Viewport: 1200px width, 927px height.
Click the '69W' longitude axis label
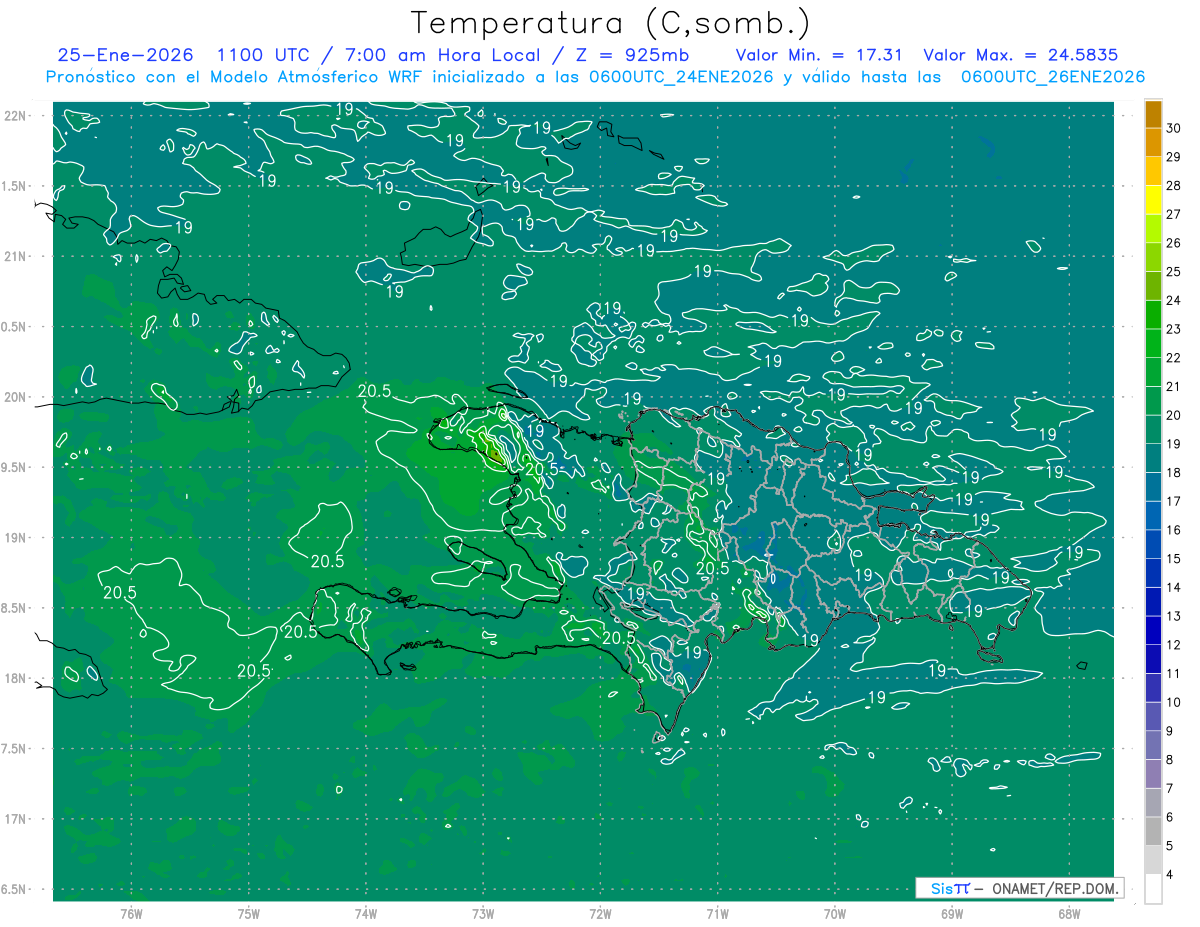[952, 914]
